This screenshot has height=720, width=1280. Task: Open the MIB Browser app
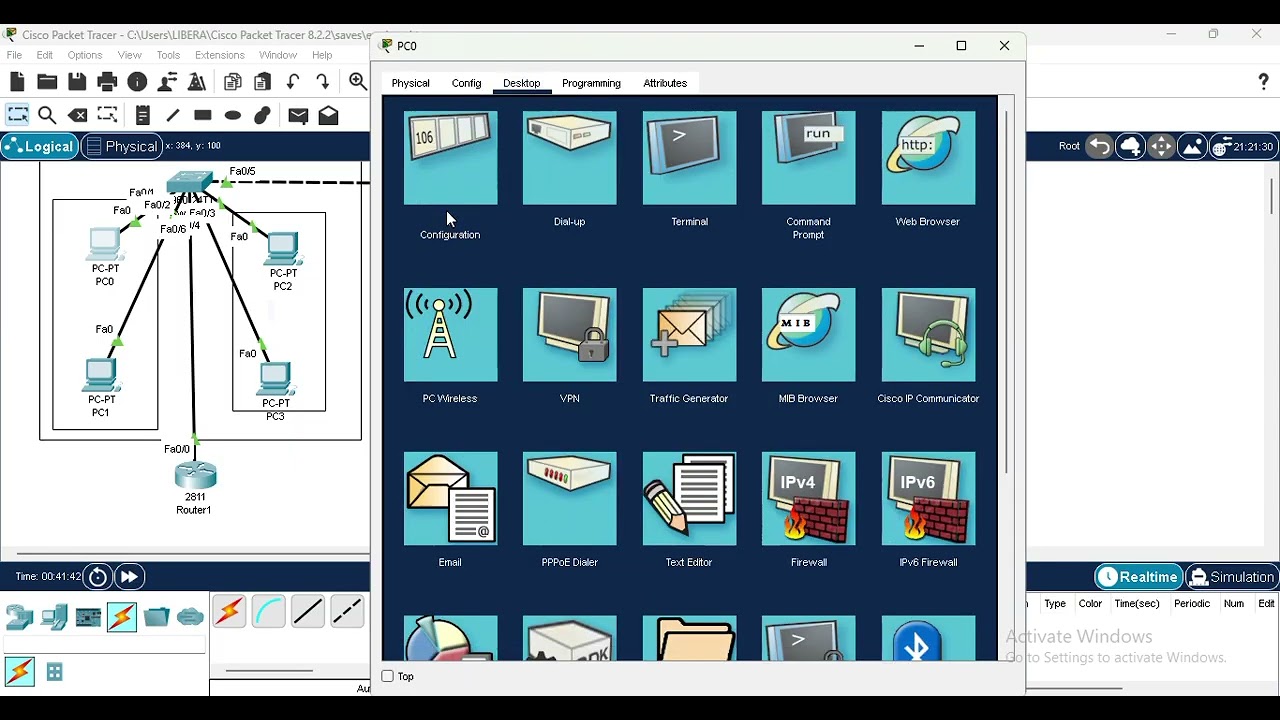pos(809,335)
